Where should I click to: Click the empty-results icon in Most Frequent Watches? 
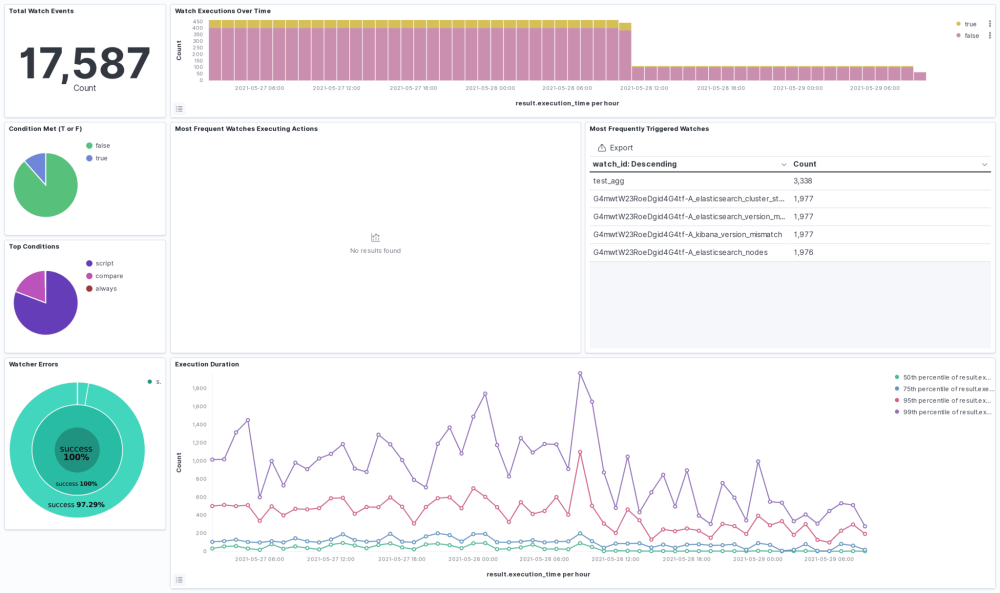(375, 238)
